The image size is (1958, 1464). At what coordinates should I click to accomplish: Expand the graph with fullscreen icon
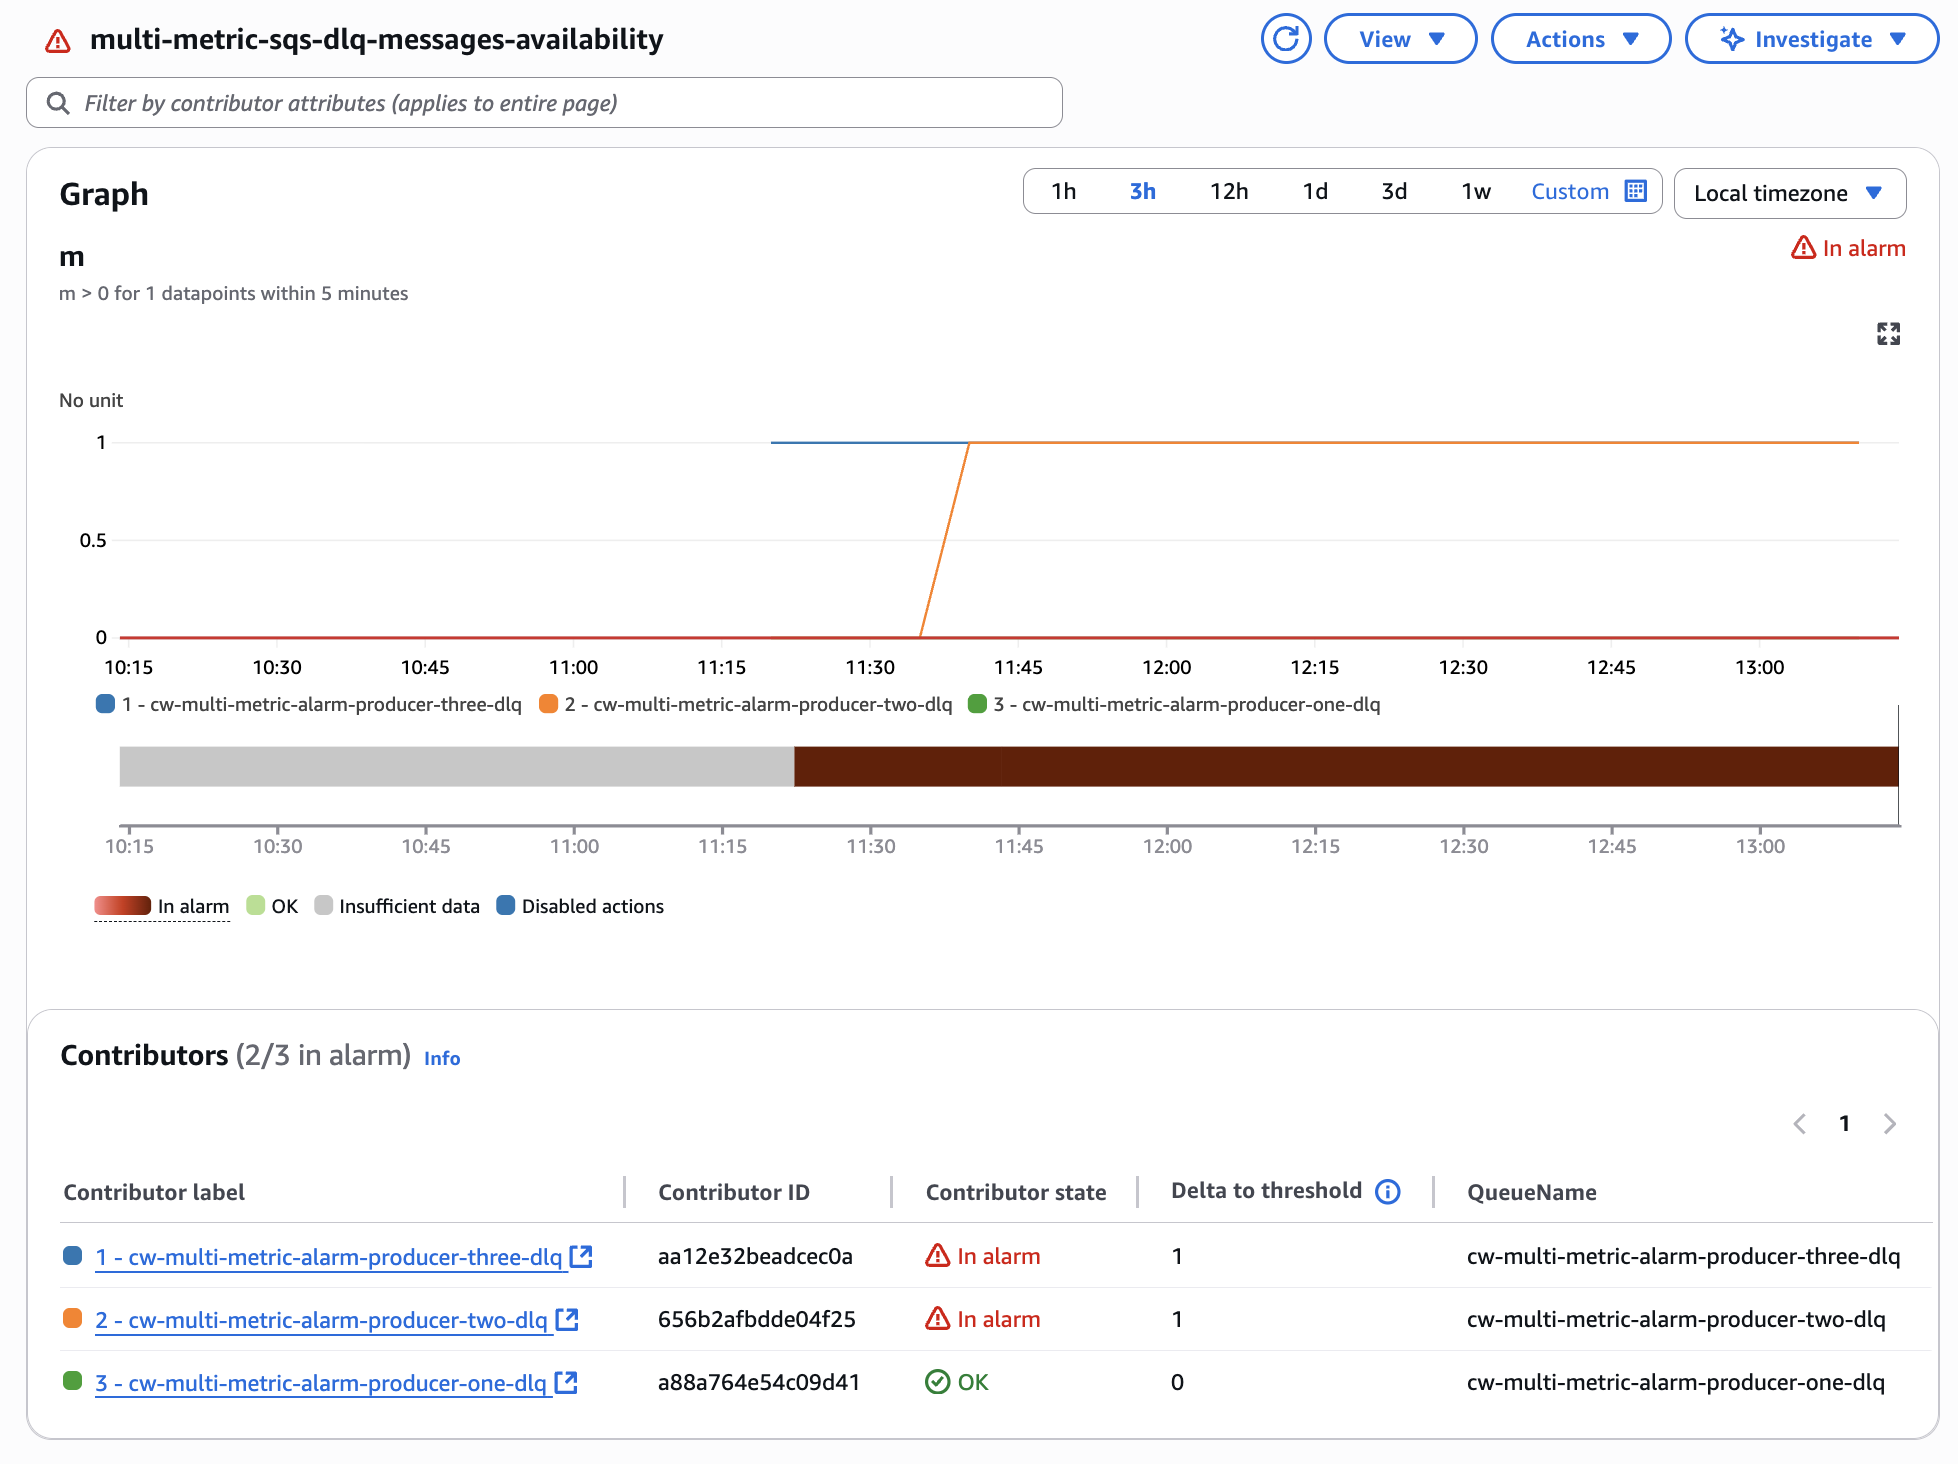(1887, 334)
